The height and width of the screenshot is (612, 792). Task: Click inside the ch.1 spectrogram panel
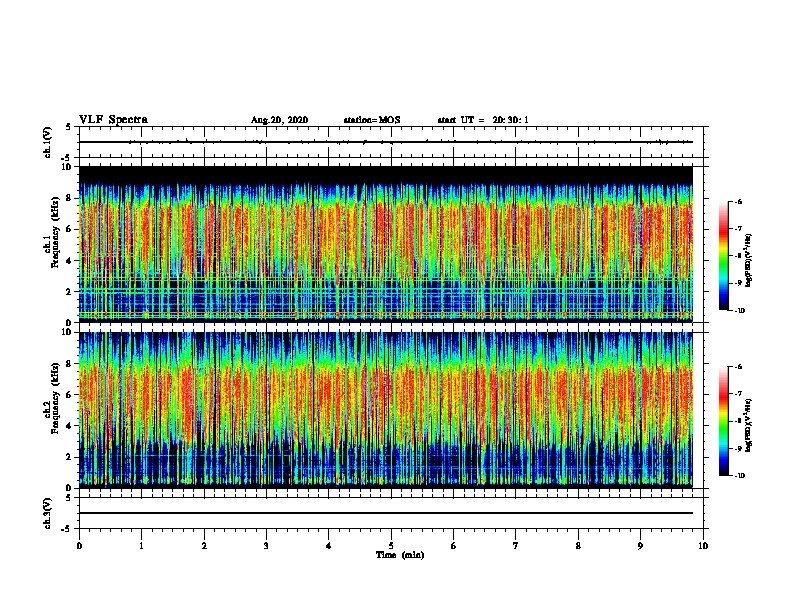[386, 244]
